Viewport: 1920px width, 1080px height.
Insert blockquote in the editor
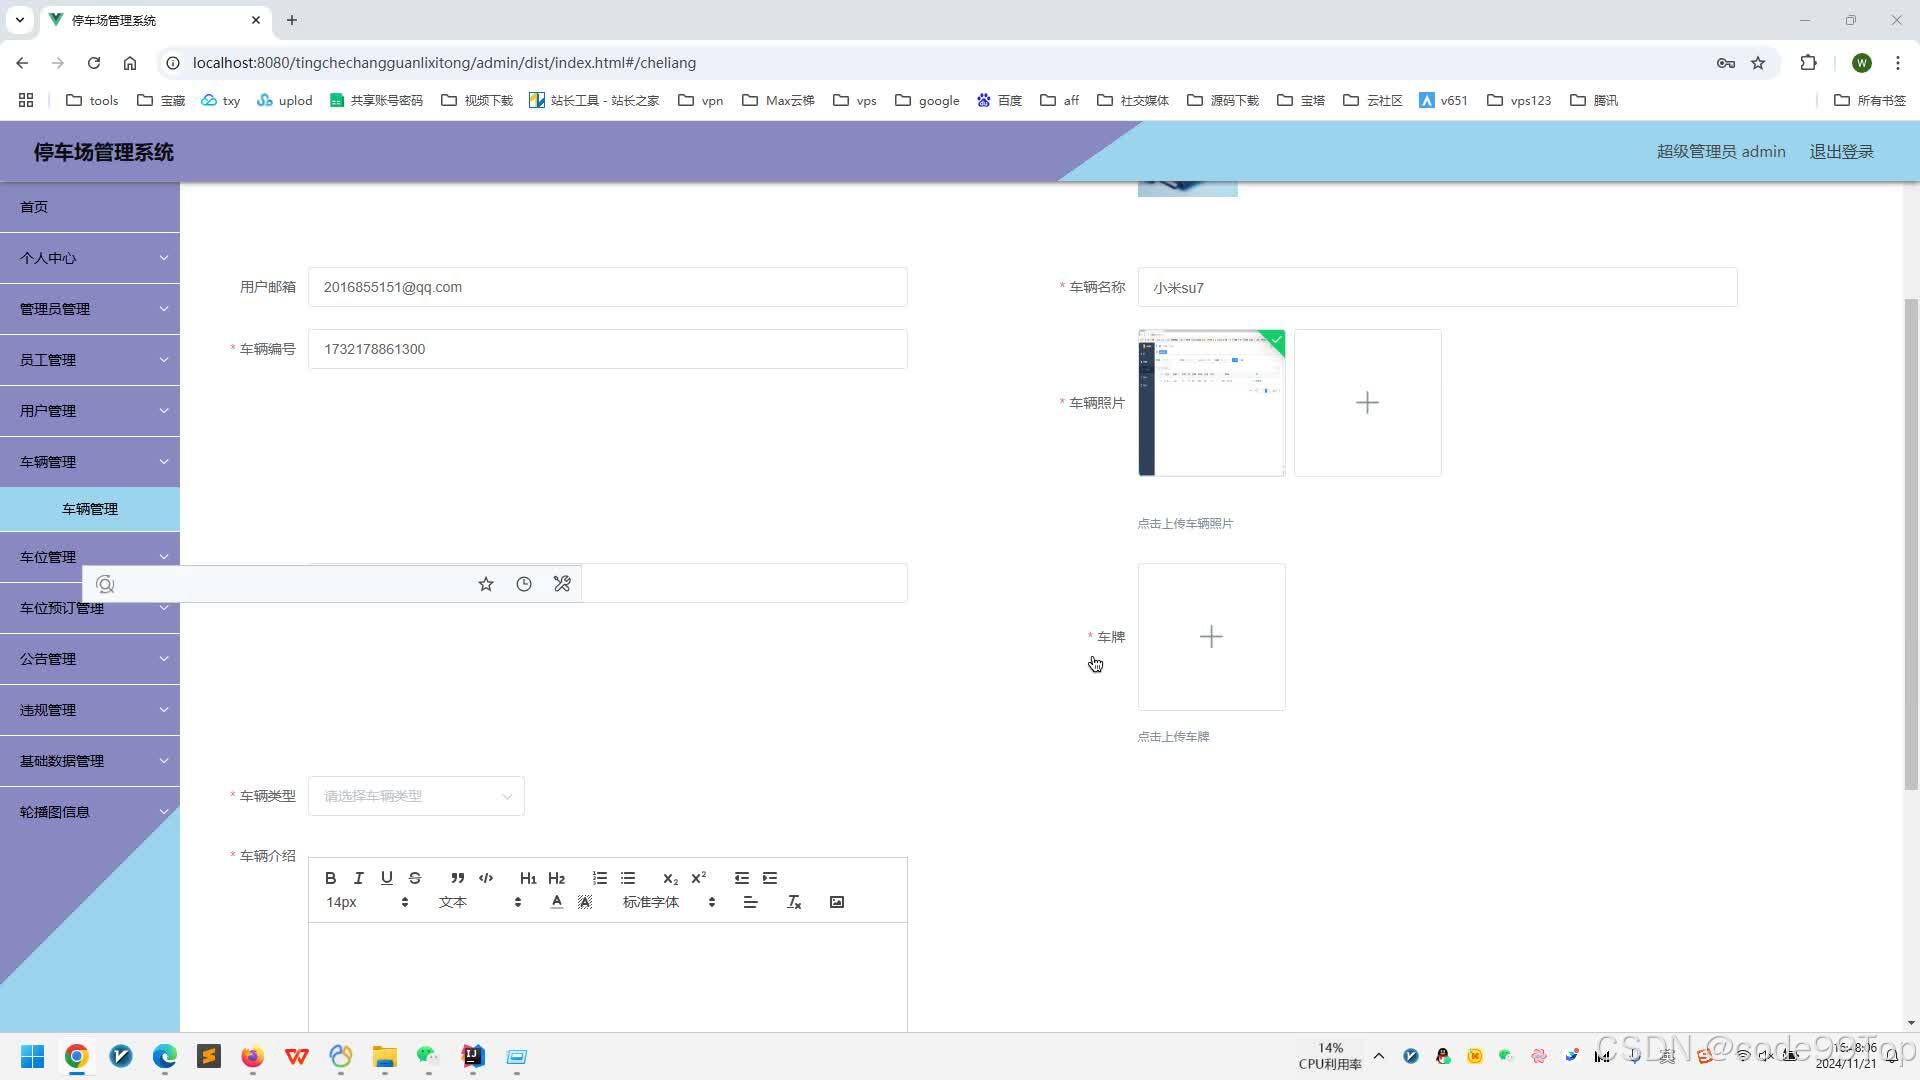pos(457,878)
